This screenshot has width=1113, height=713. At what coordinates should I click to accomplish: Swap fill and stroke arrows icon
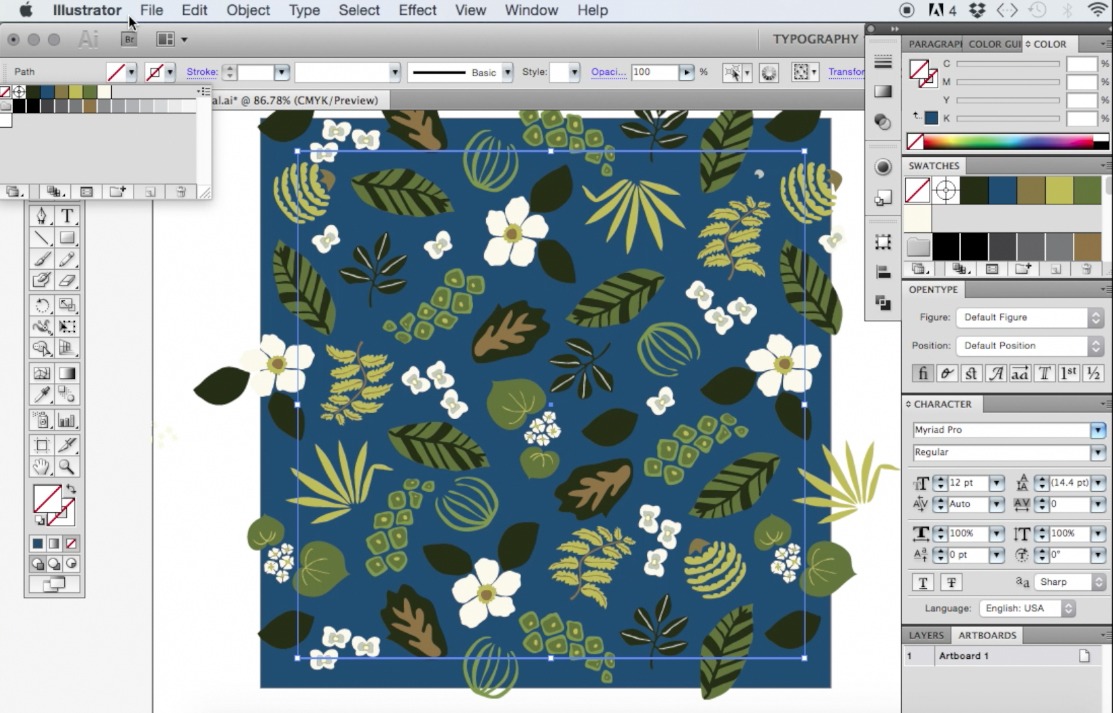pos(71,489)
